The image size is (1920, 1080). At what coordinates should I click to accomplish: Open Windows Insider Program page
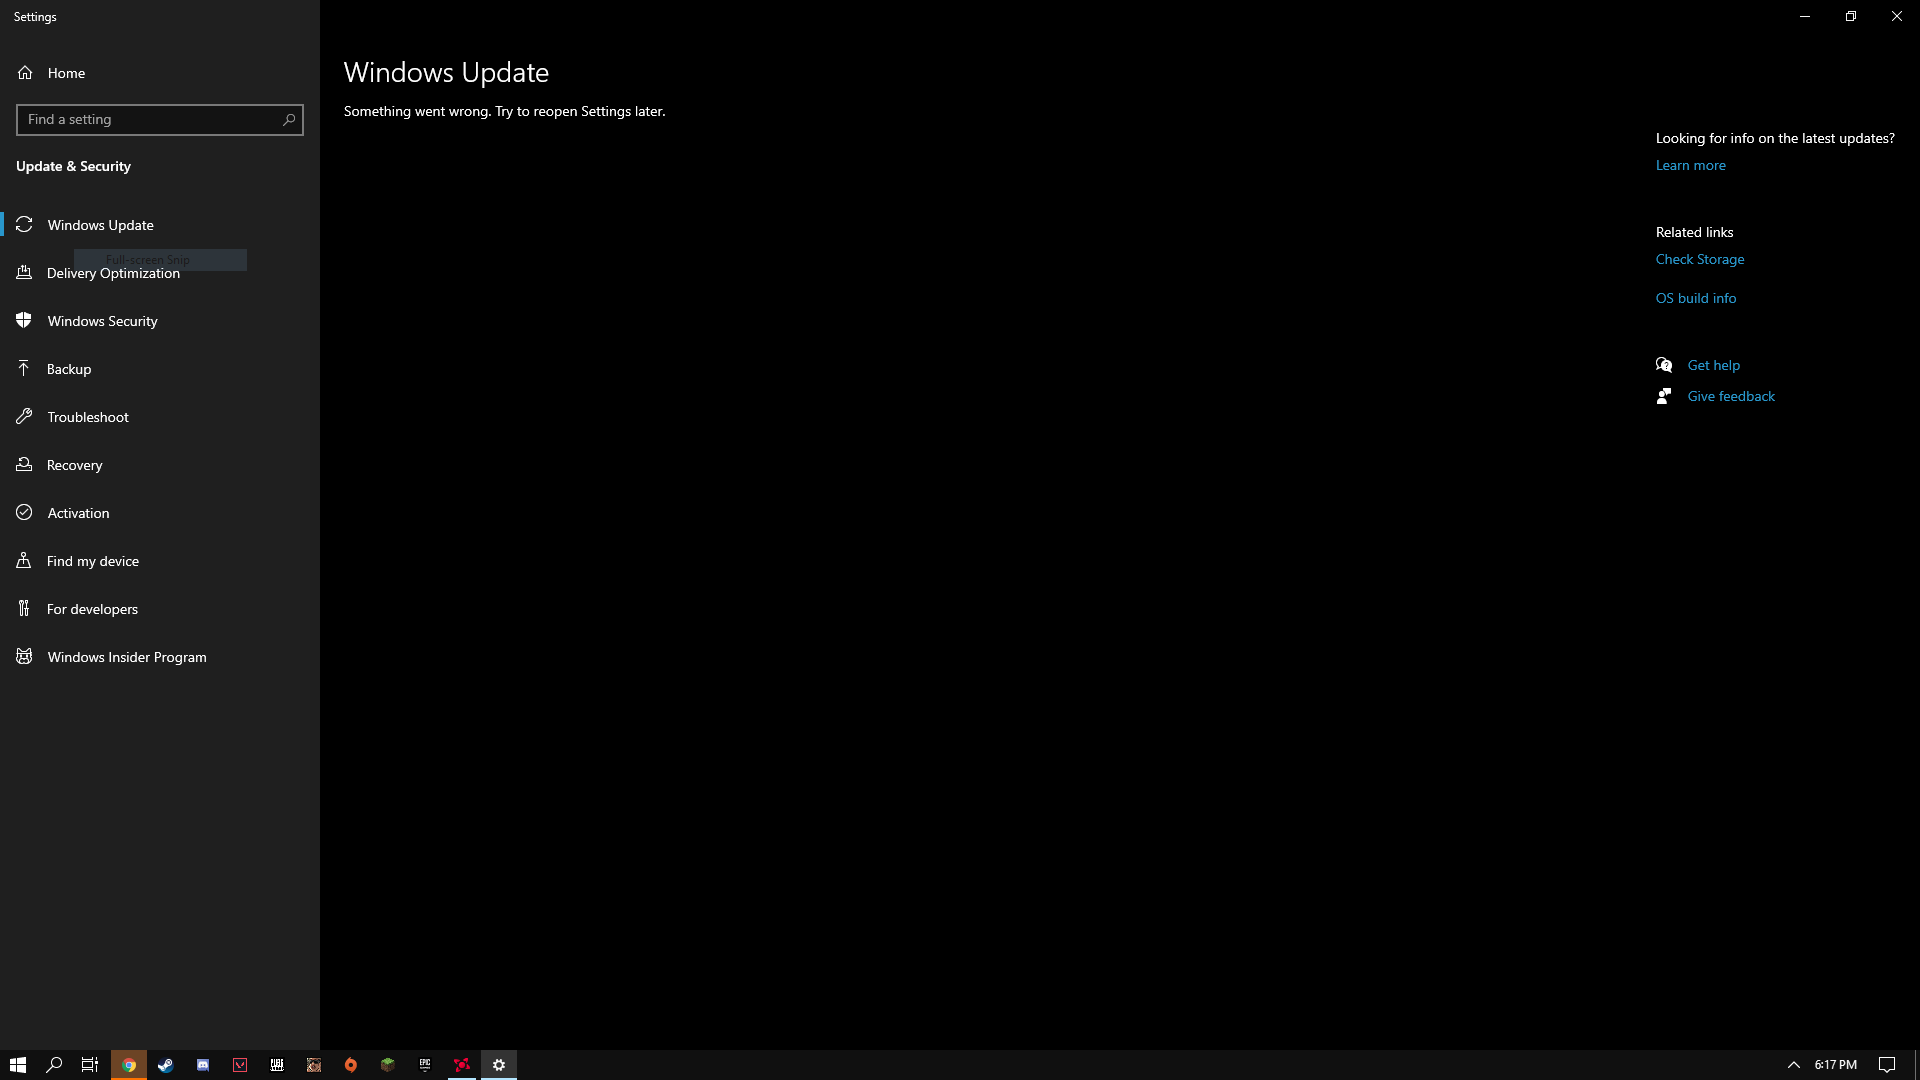coord(160,657)
